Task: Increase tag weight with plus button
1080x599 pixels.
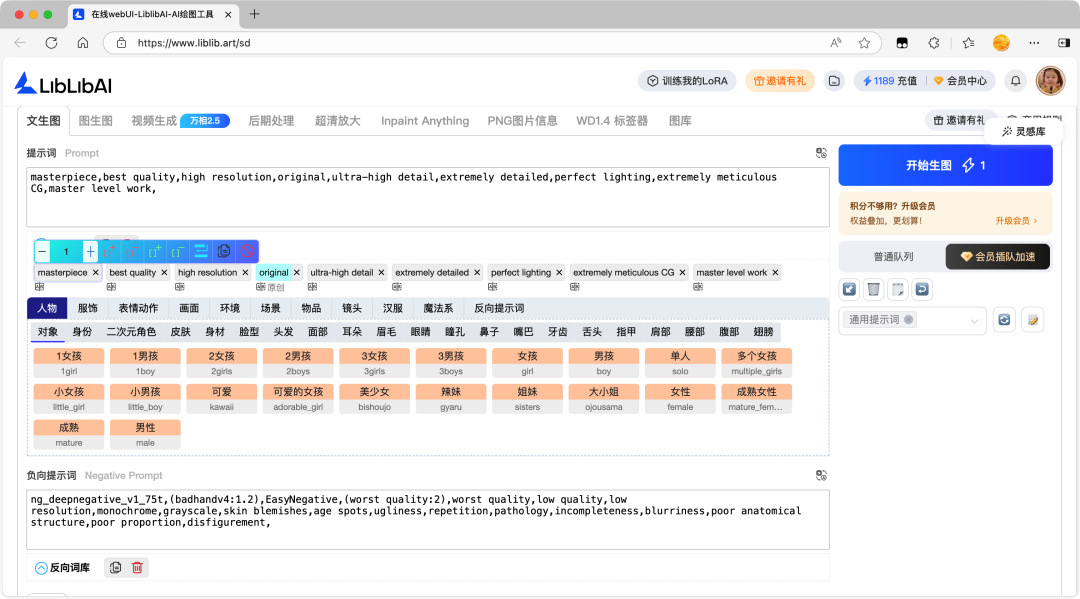Action: tap(90, 251)
